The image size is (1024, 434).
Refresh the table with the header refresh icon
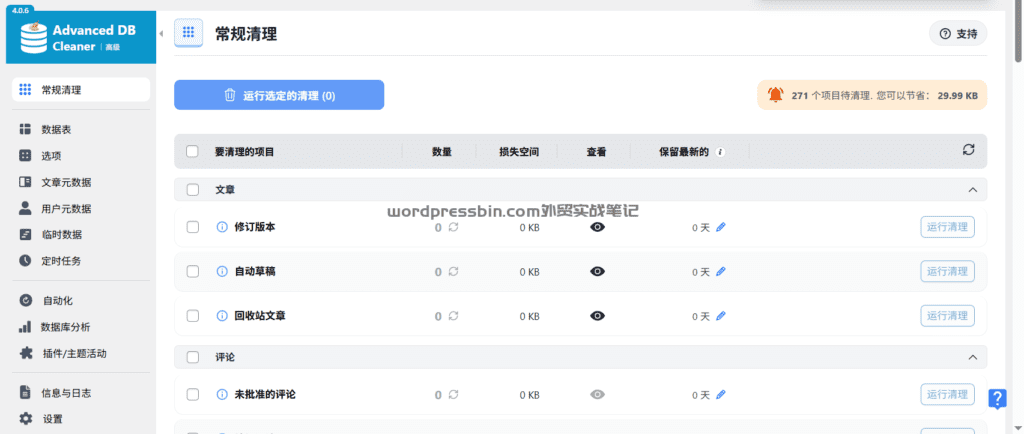coord(968,149)
